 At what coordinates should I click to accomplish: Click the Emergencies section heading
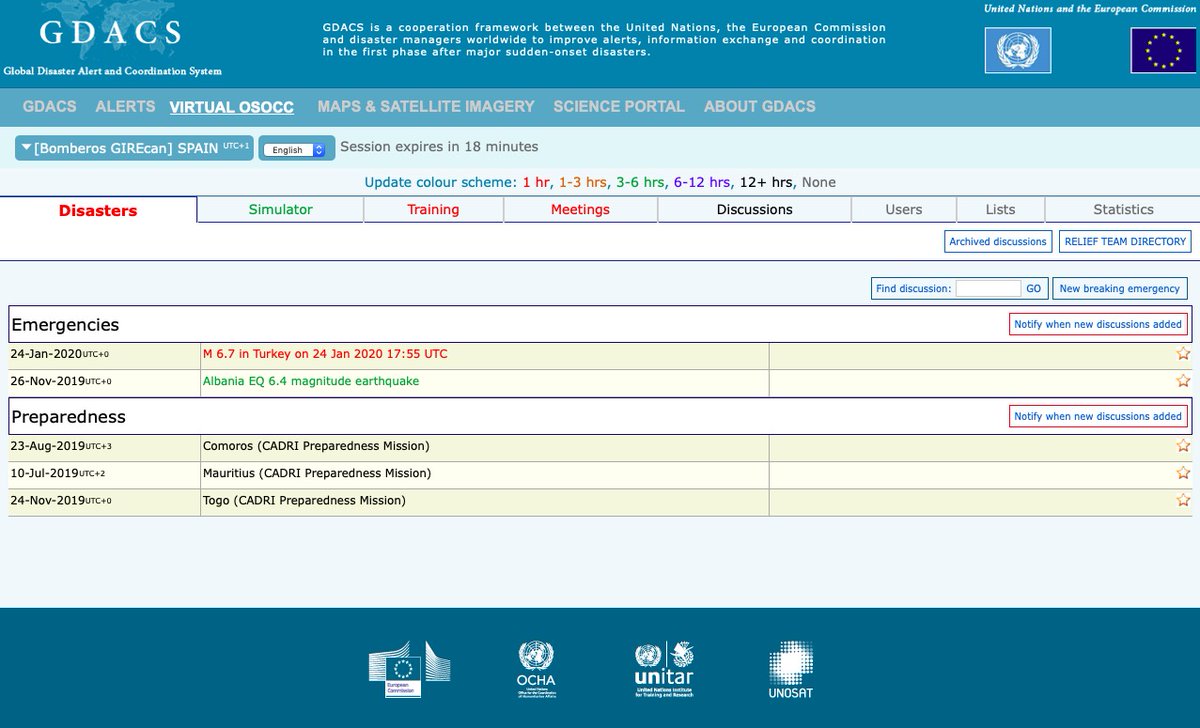pyautogui.click(x=65, y=325)
